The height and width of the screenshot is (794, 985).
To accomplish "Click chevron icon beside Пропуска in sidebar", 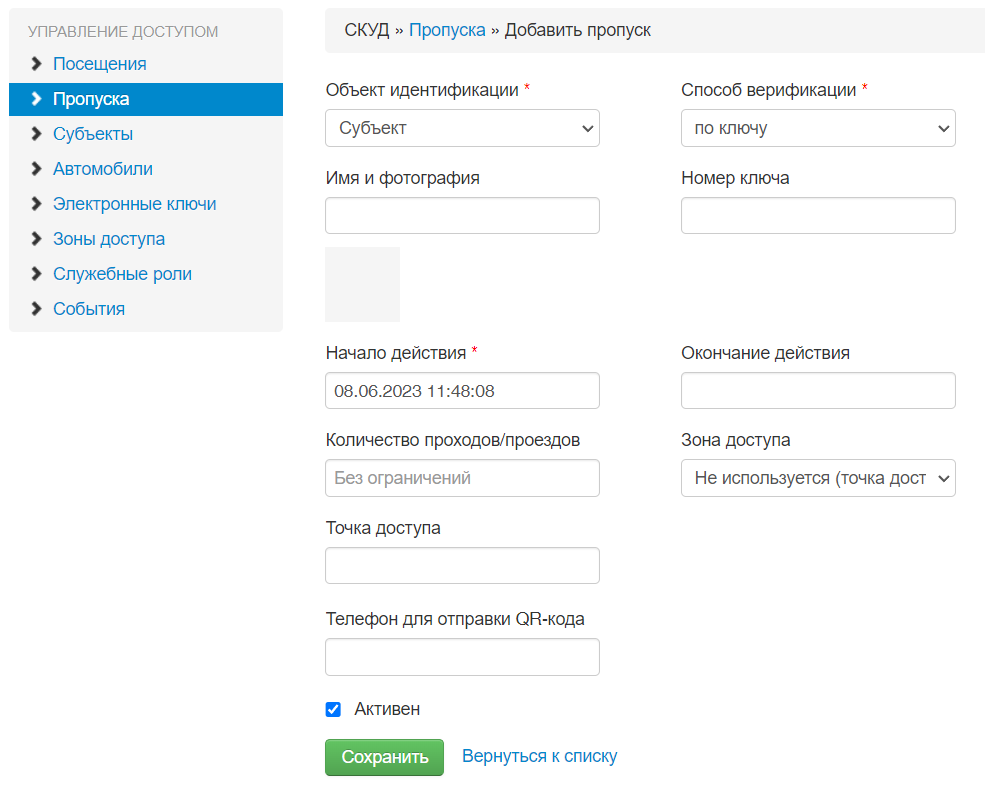I will click(36, 99).
